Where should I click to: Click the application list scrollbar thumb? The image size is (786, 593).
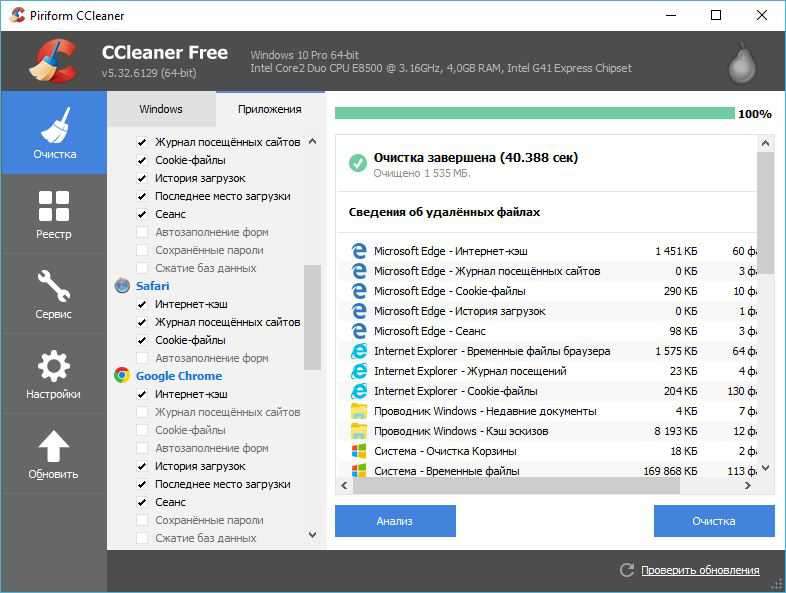pyautogui.click(x=312, y=317)
